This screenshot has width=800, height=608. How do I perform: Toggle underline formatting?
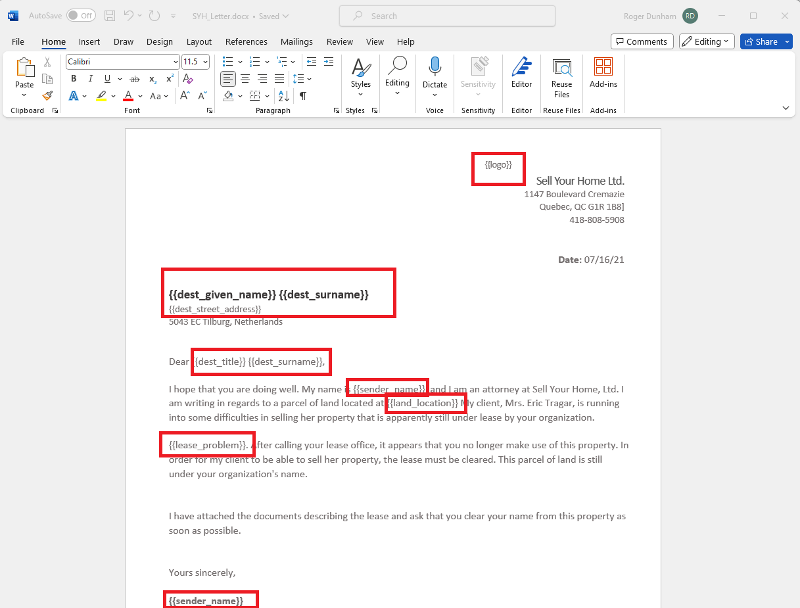[x=107, y=79]
